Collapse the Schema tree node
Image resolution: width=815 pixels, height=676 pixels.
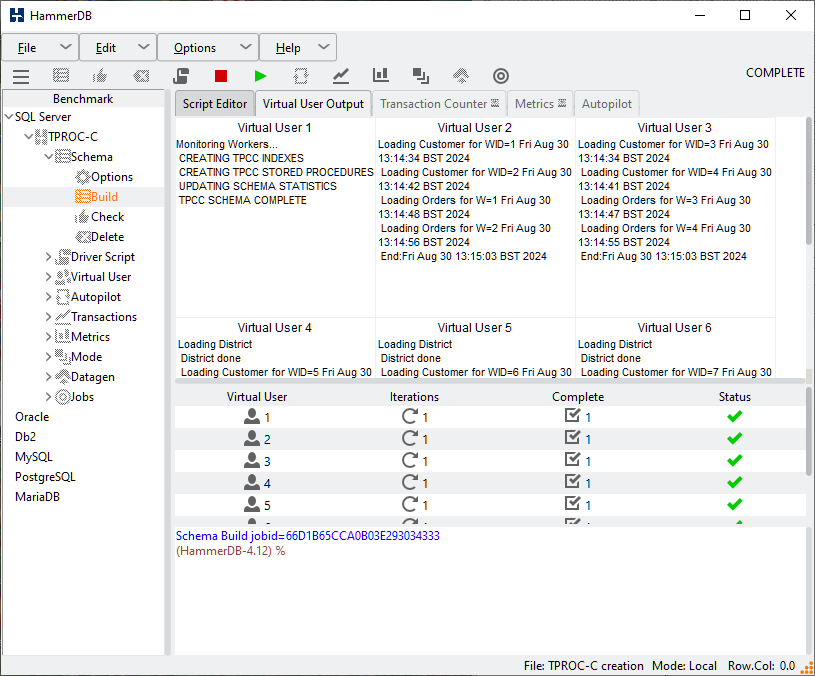click(49, 157)
